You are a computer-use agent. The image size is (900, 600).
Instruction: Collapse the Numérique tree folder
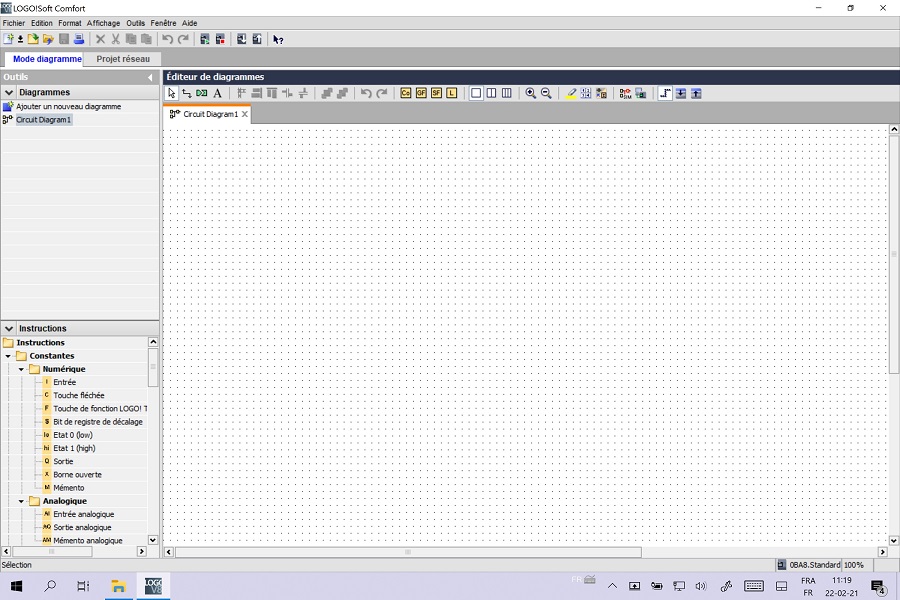click(x=21, y=369)
